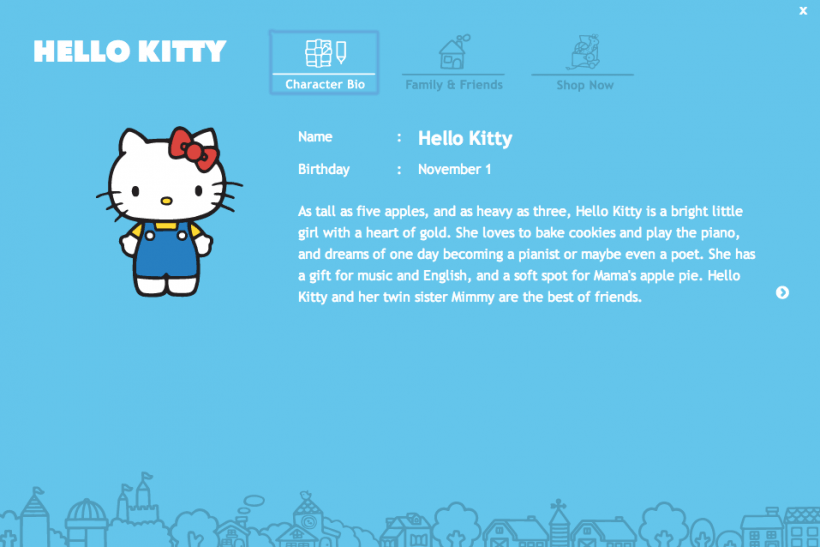Screen dimensions: 820x547
Task: Click the Character Bio book-and-pencil icon
Action: pos(325,53)
